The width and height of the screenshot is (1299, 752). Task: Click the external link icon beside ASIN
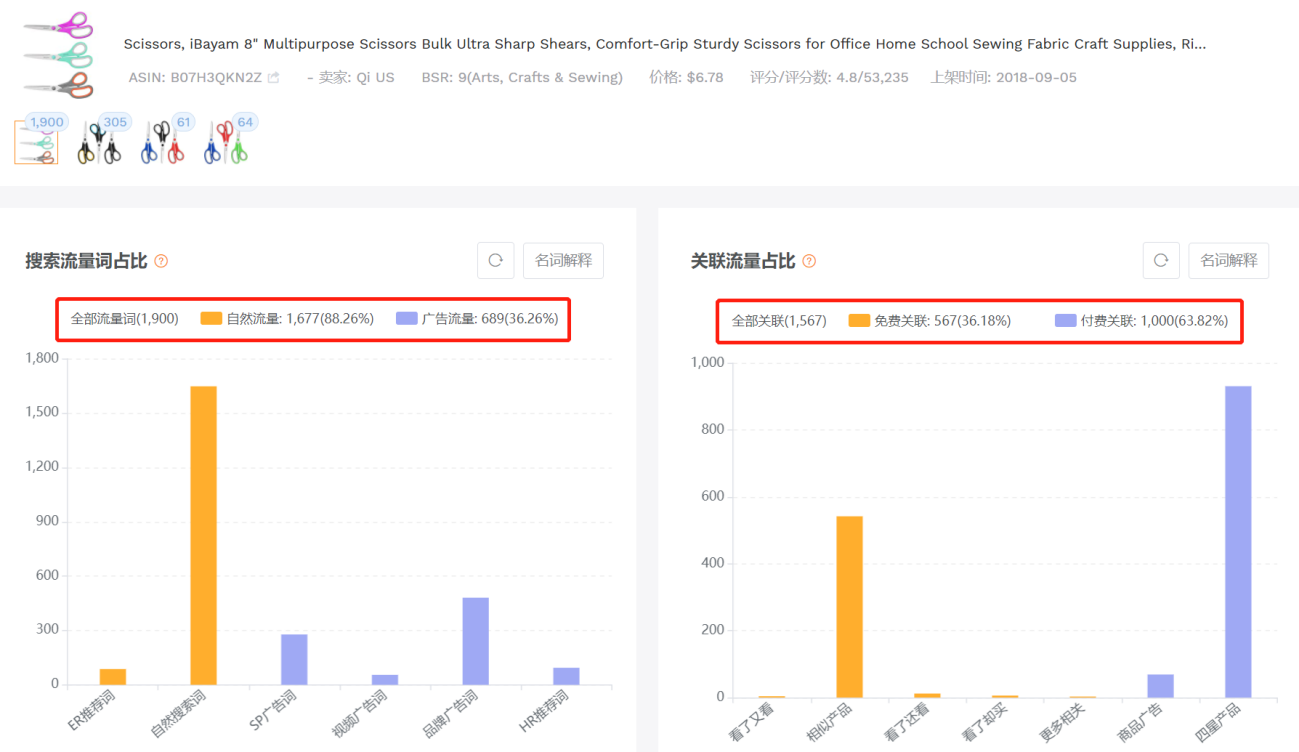pyautogui.click(x=274, y=78)
